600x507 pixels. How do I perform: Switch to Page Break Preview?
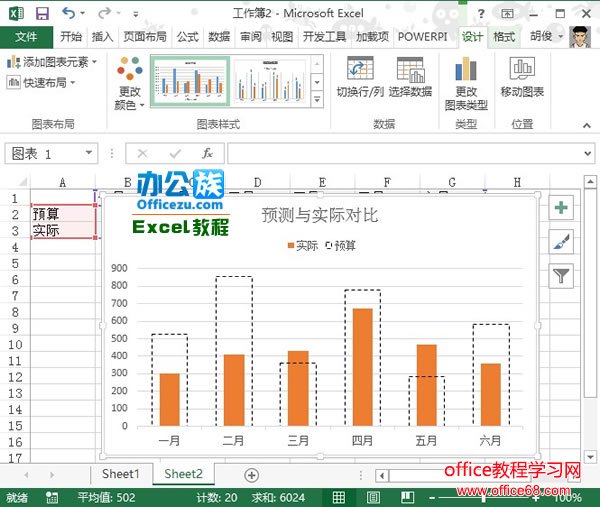(x=407, y=497)
